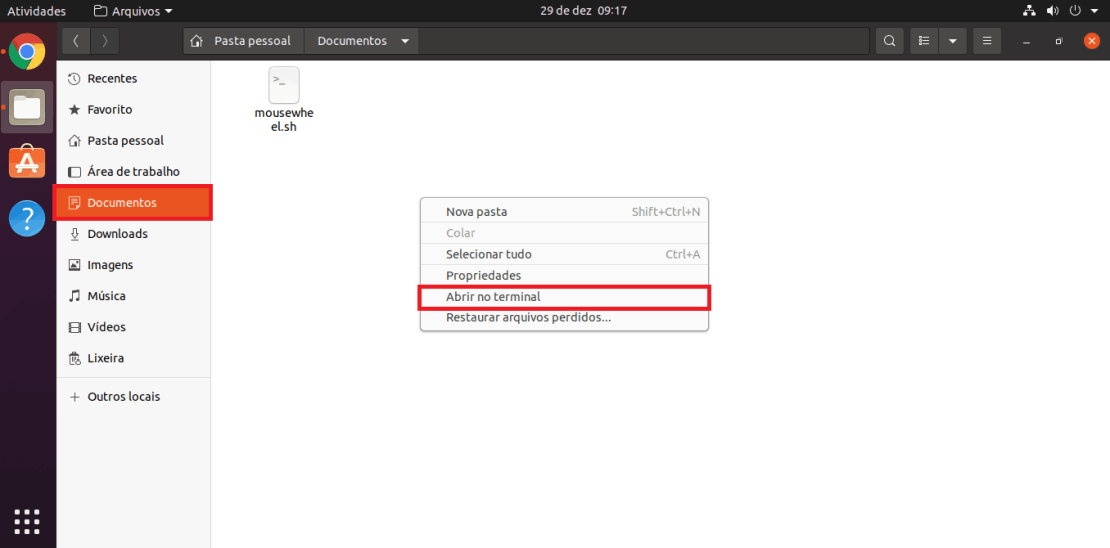Screen dimensions: 1110x548
Task: Launch Ubuntu Software from the dock
Action: (x=27, y=162)
